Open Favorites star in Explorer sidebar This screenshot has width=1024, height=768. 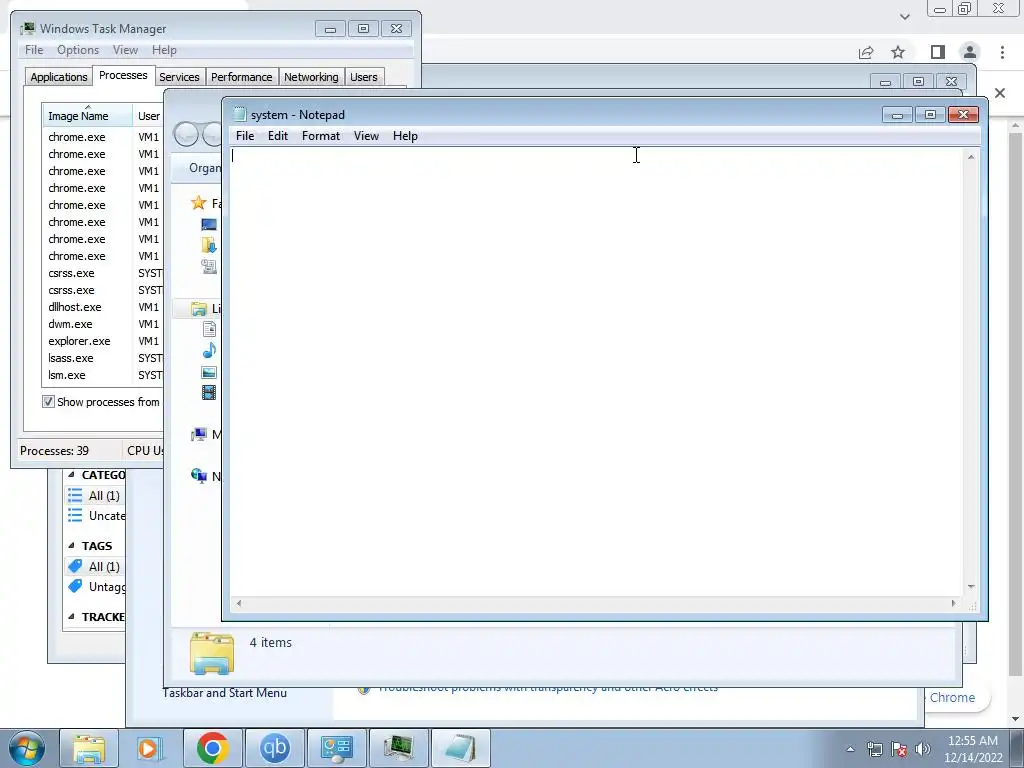pos(199,203)
